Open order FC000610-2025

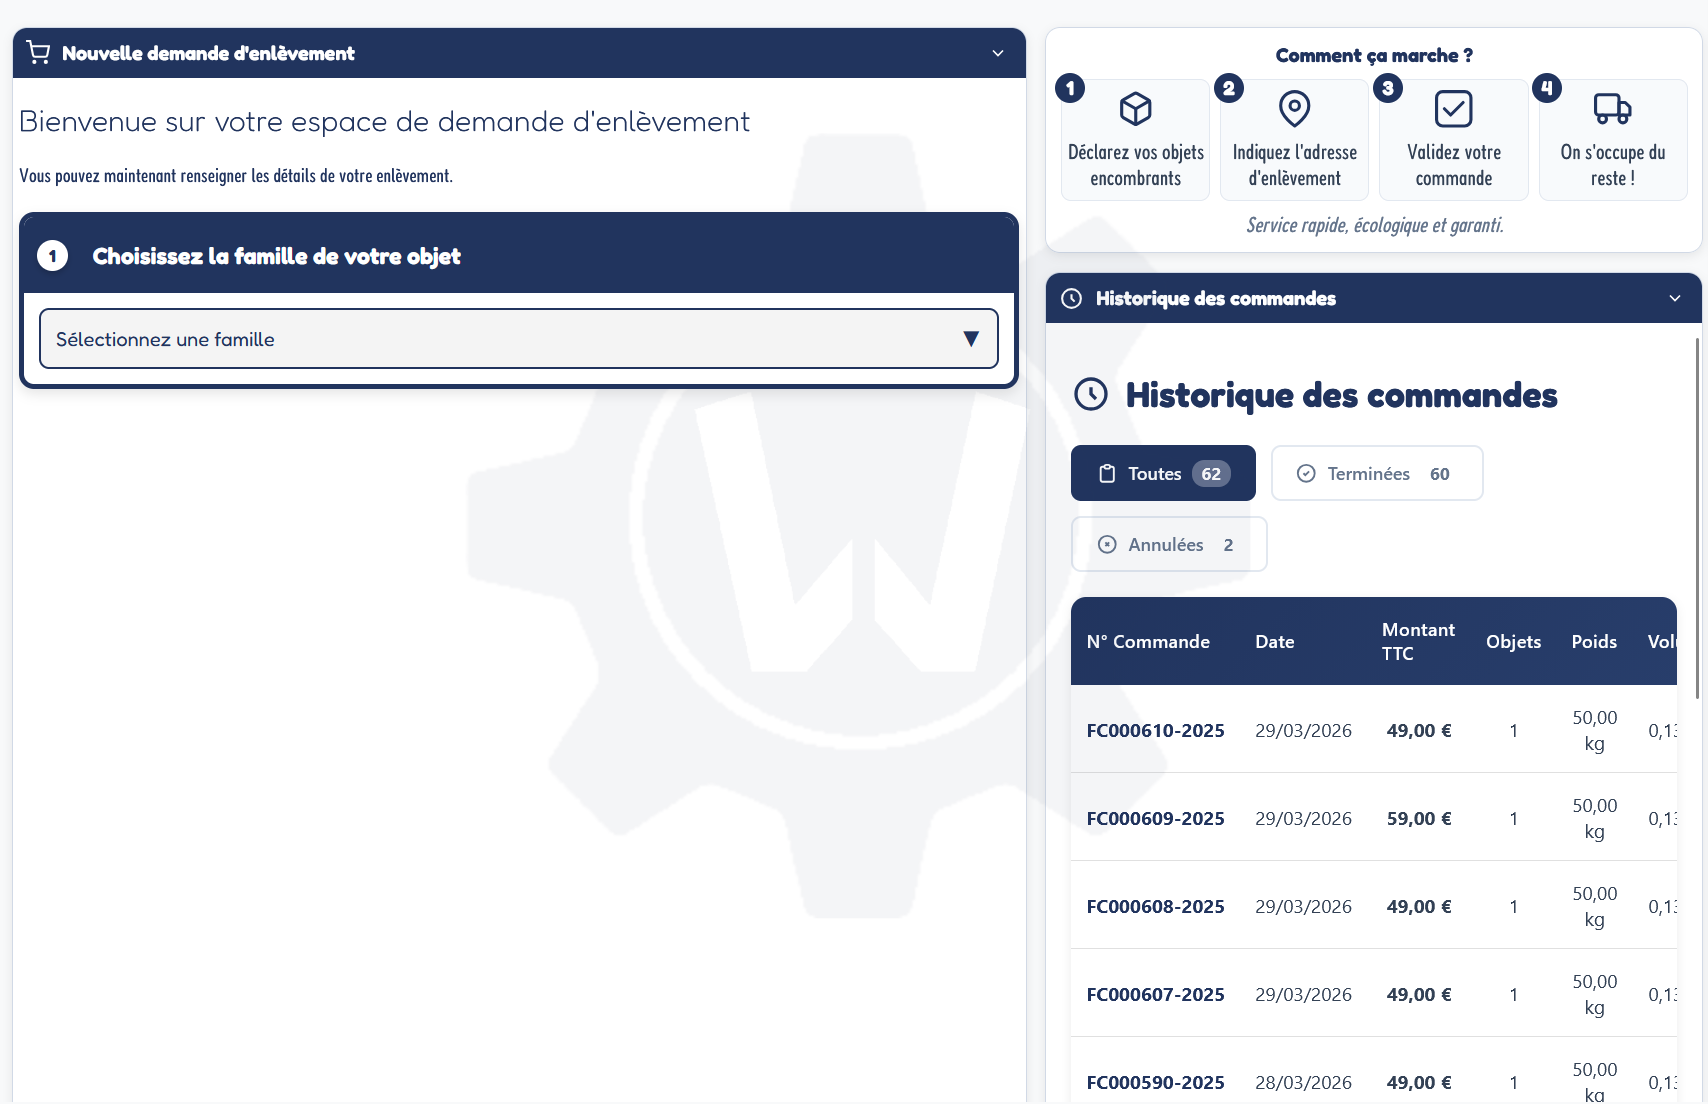click(x=1155, y=730)
